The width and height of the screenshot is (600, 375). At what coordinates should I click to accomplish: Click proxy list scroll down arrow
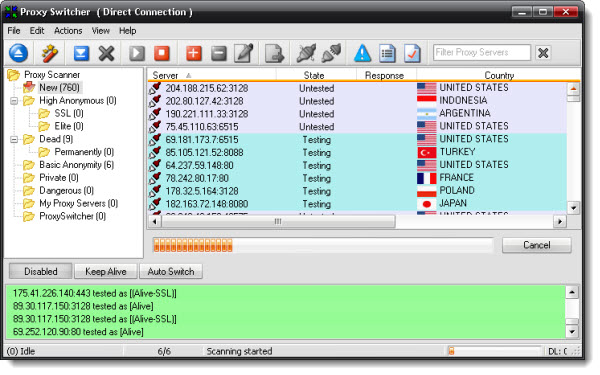coord(573,208)
